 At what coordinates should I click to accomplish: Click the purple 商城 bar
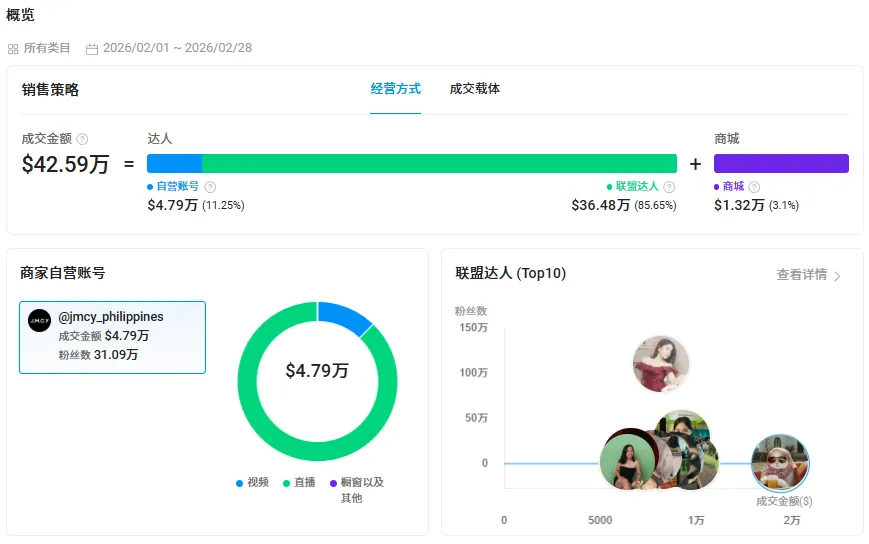(x=781, y=164)
